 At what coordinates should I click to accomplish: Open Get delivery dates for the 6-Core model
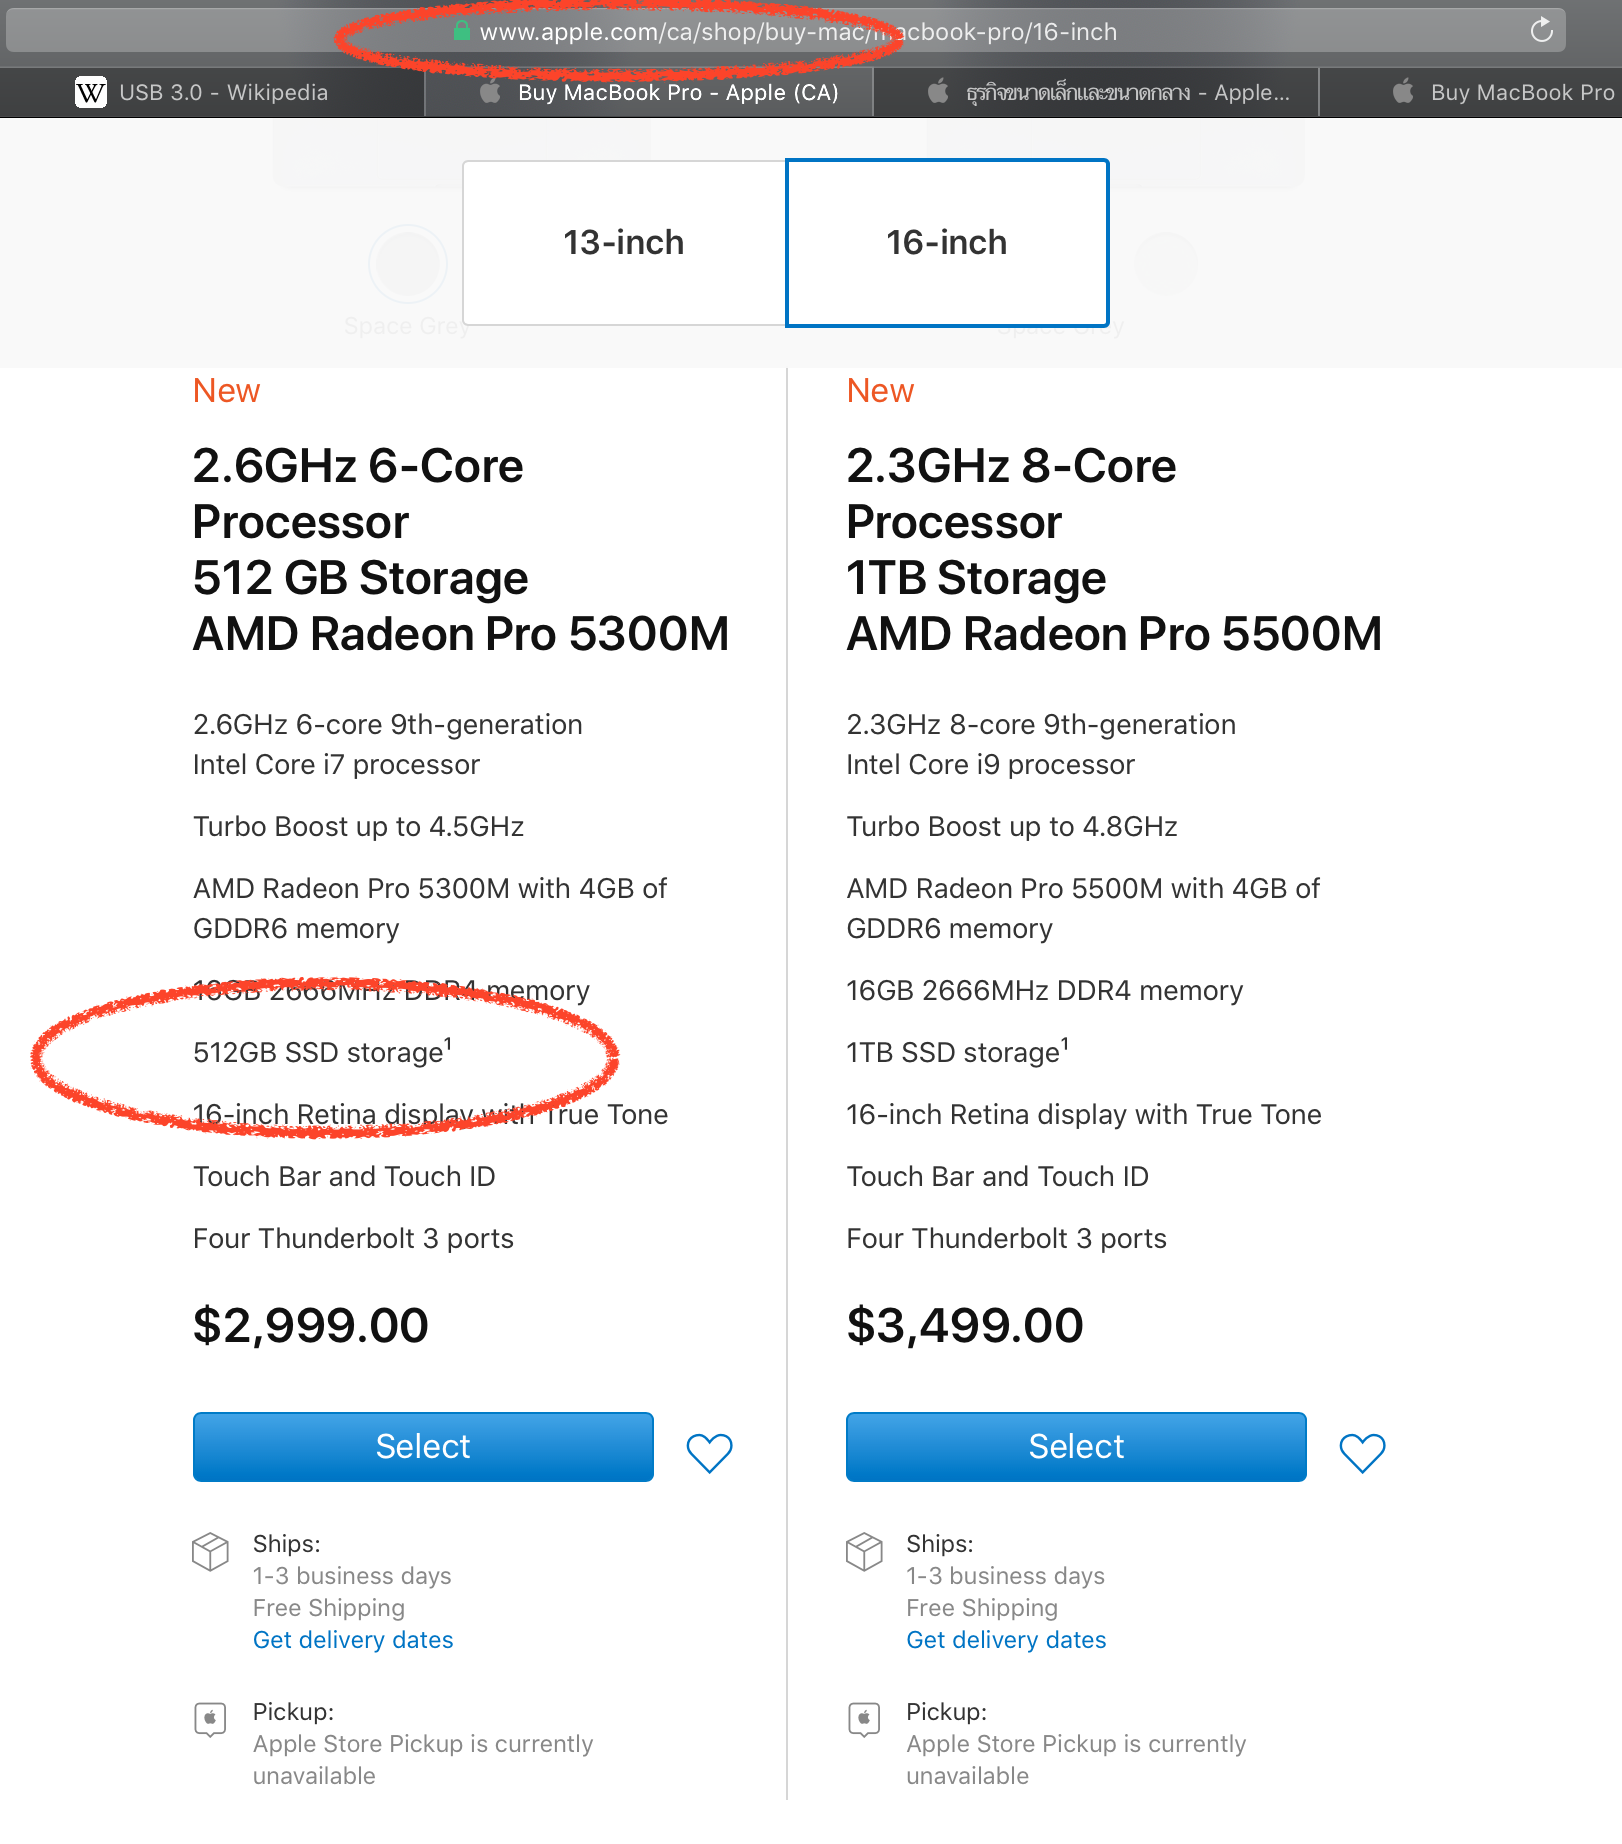pyautogui.click(x=353, y=1640)
